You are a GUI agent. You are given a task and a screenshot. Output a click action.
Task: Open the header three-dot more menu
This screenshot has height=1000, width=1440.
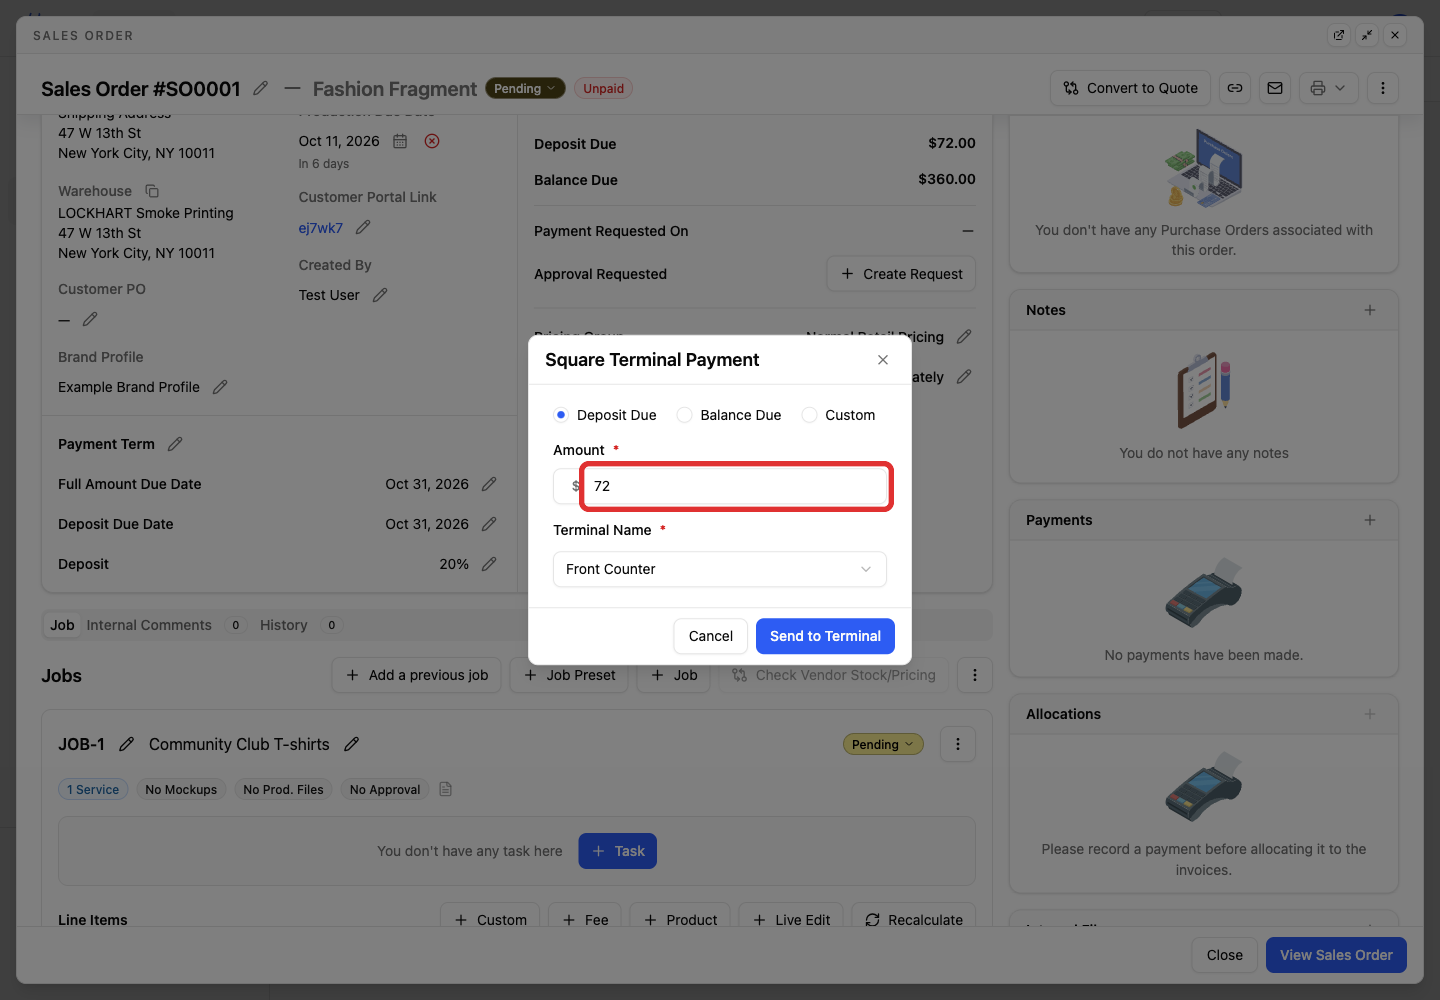click(x=1383, y=88)
